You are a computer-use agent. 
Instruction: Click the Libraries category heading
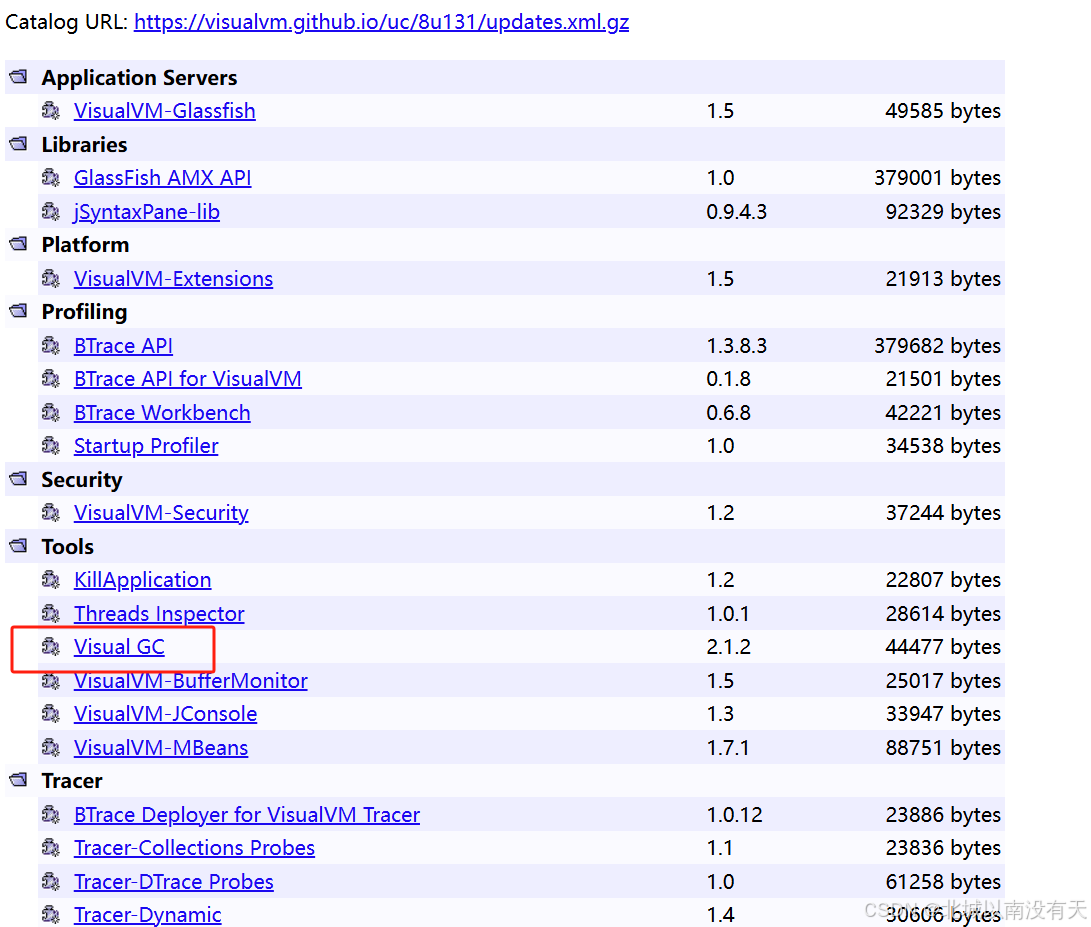coord(84,145)
